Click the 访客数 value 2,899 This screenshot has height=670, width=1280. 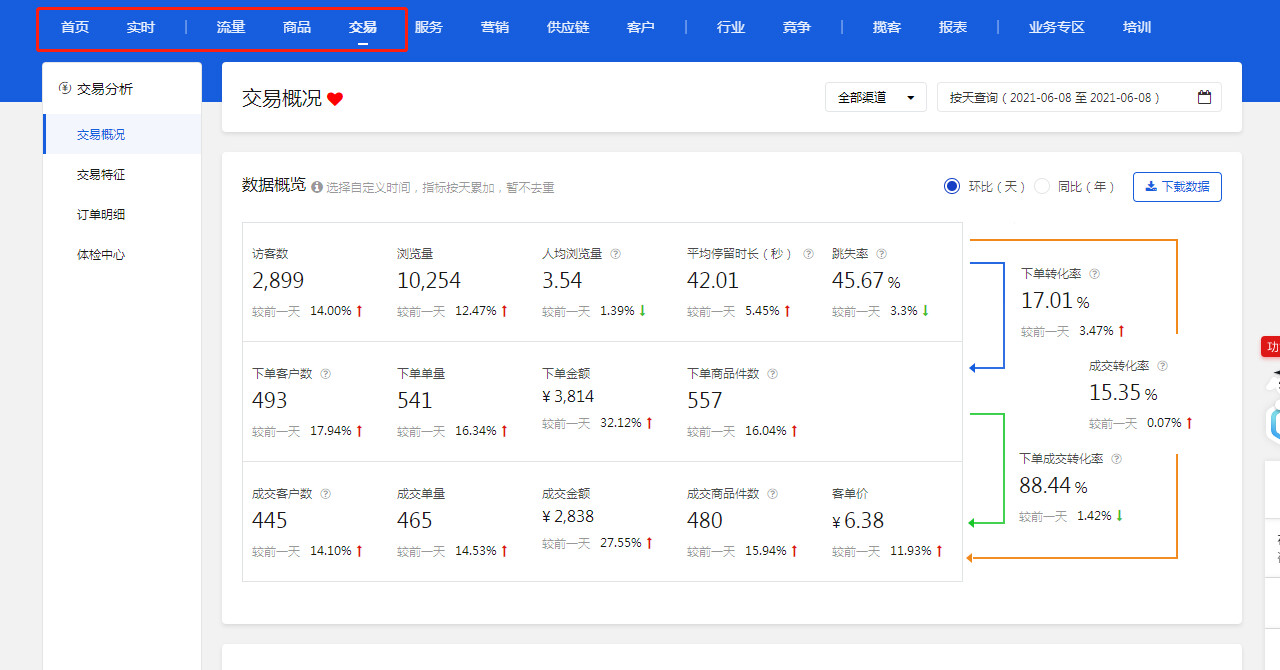click(x=278, y=281)
